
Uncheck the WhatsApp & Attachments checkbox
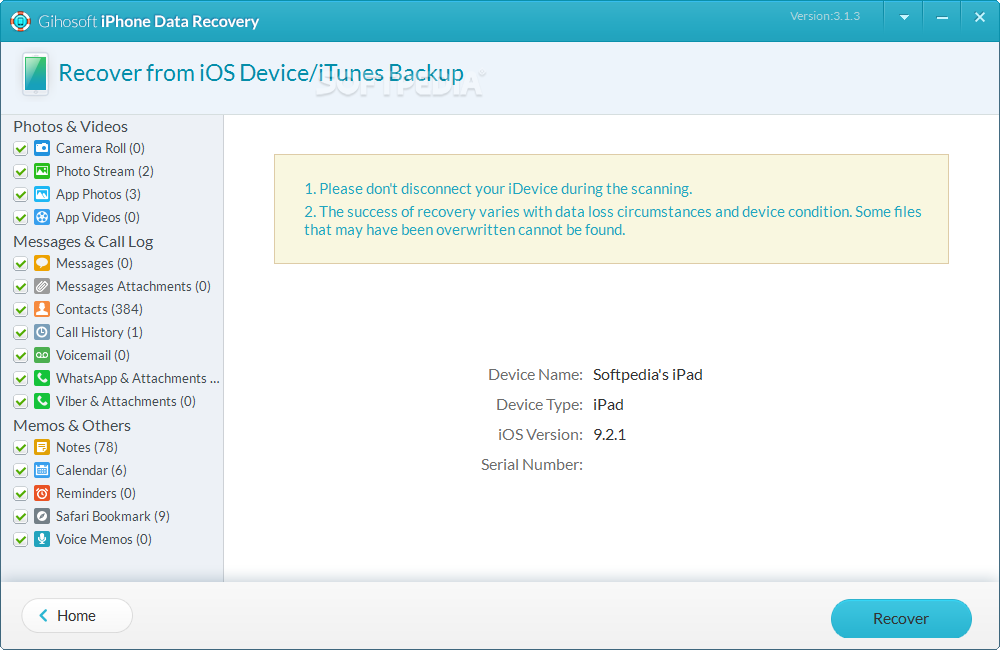(20, 378)
